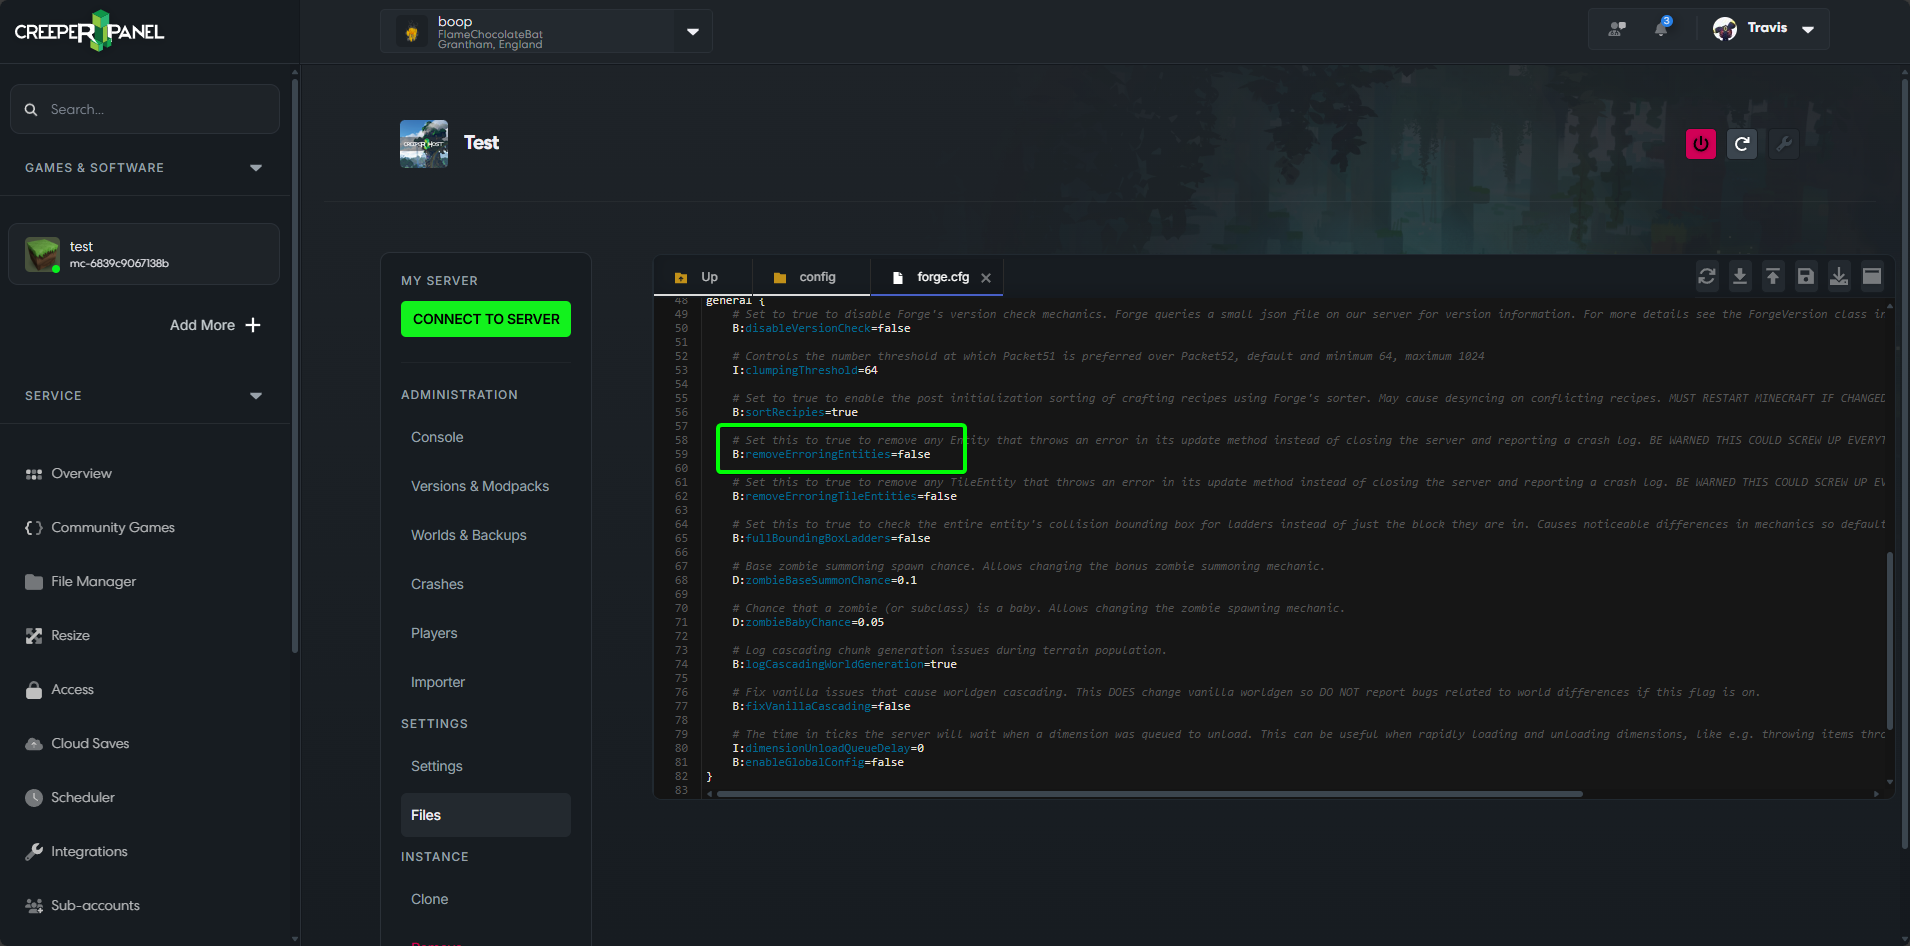This screenshot has width=1910, height=946.
Task: Expand the boop server selector dropdown
Action: point(692,31)
